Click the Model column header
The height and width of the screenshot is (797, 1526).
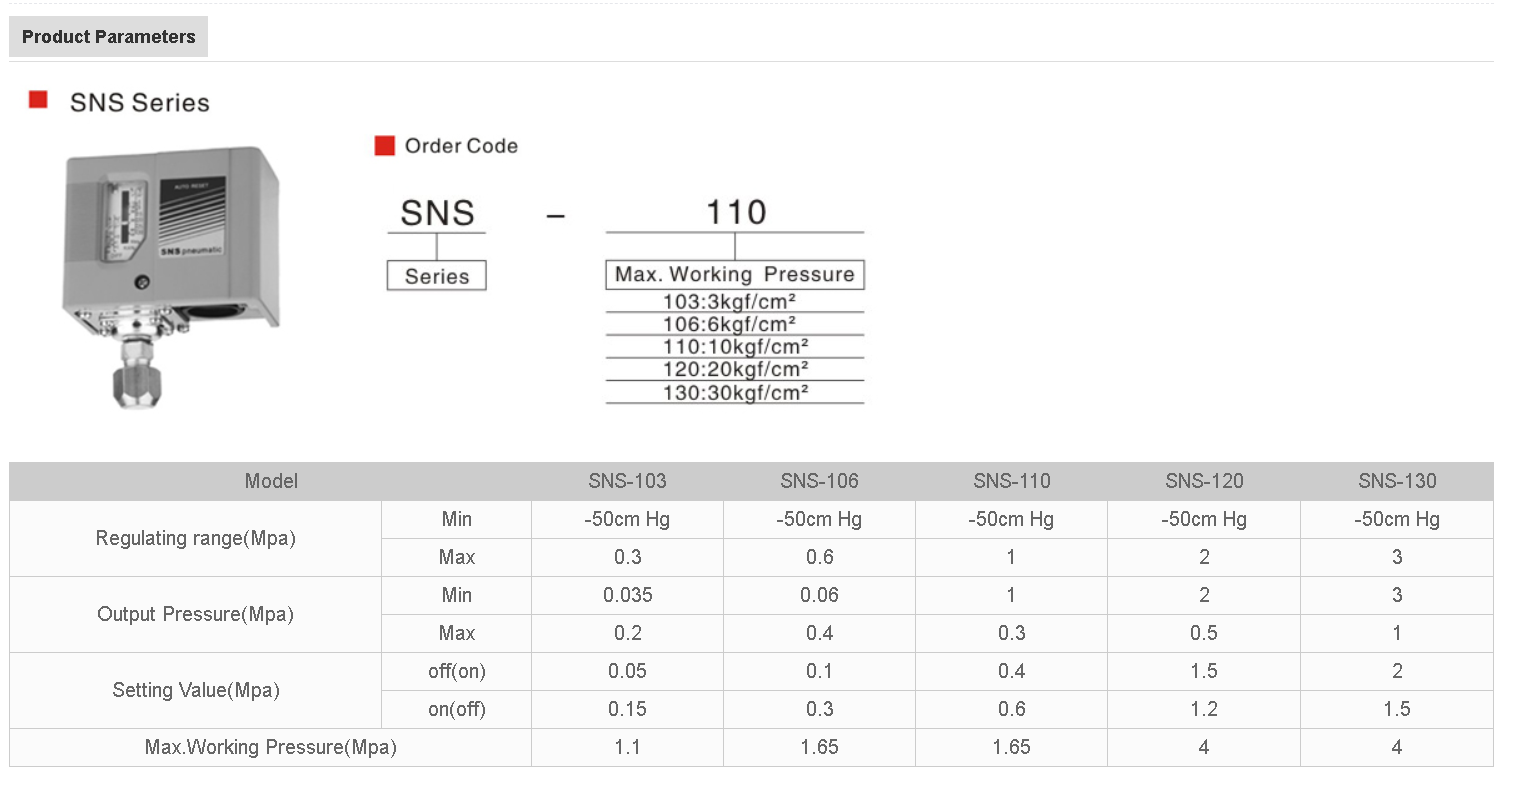(x=271, y=481)
